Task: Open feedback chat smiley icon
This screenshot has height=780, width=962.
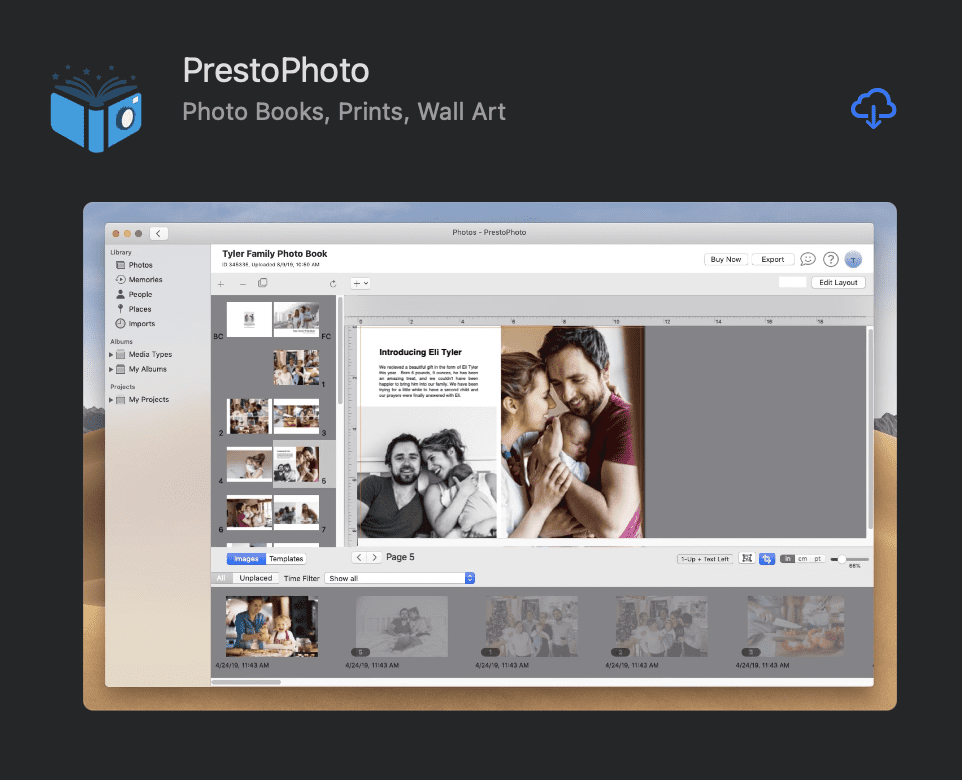Action: (x=808, y=260)
